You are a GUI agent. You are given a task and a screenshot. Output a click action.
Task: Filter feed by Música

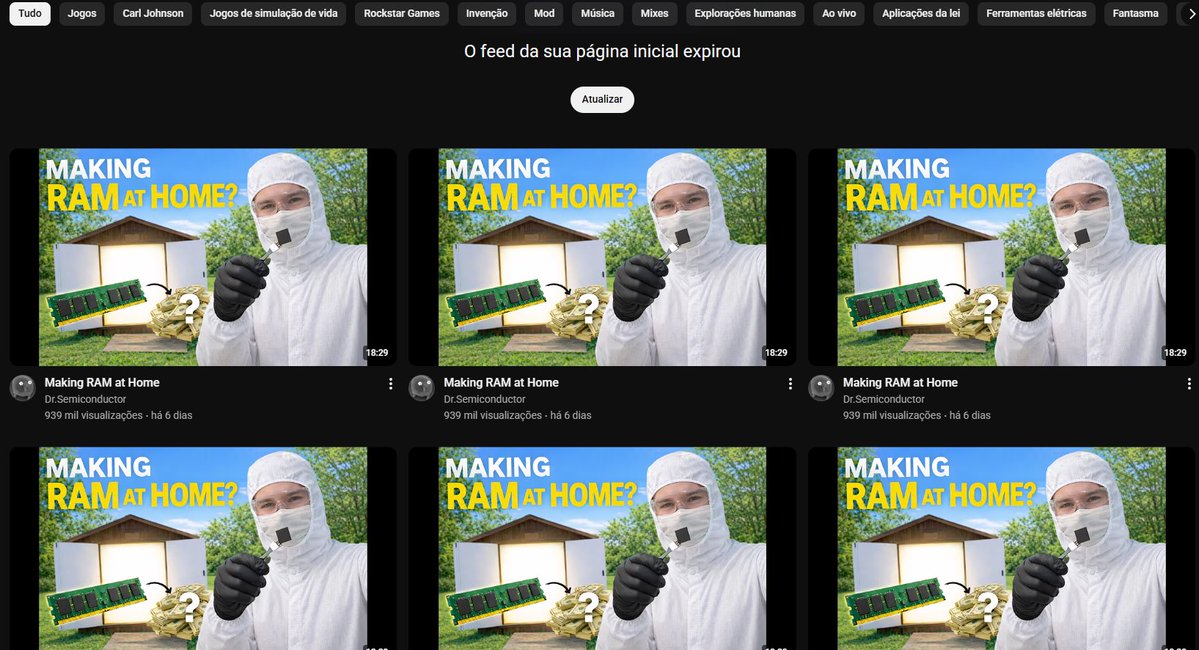598,14
